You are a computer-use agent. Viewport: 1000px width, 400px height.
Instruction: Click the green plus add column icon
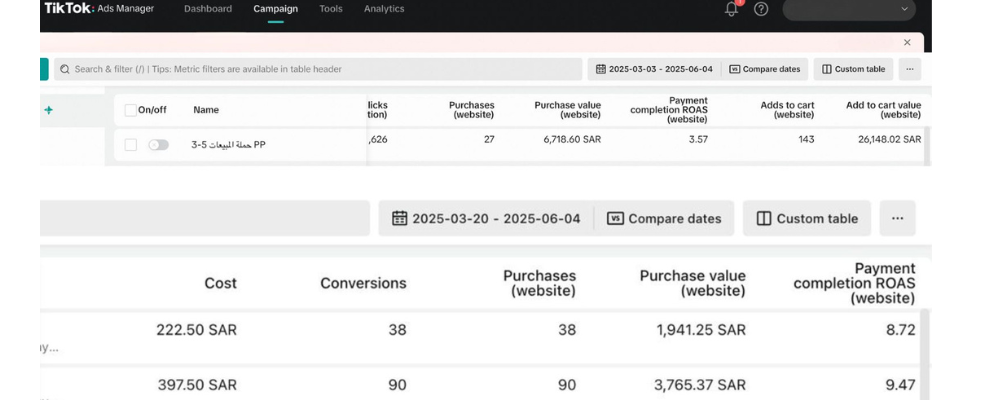click(x=48, y=110)
